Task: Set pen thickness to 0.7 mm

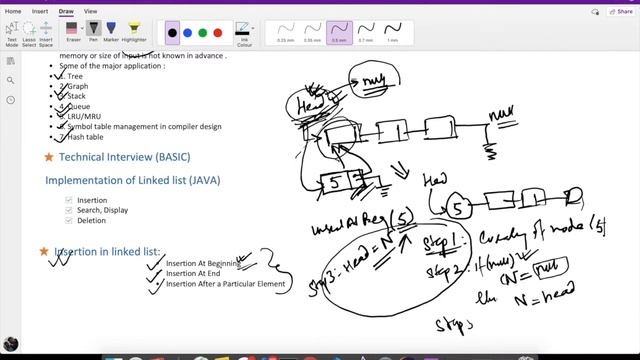Action: [366, 33]
